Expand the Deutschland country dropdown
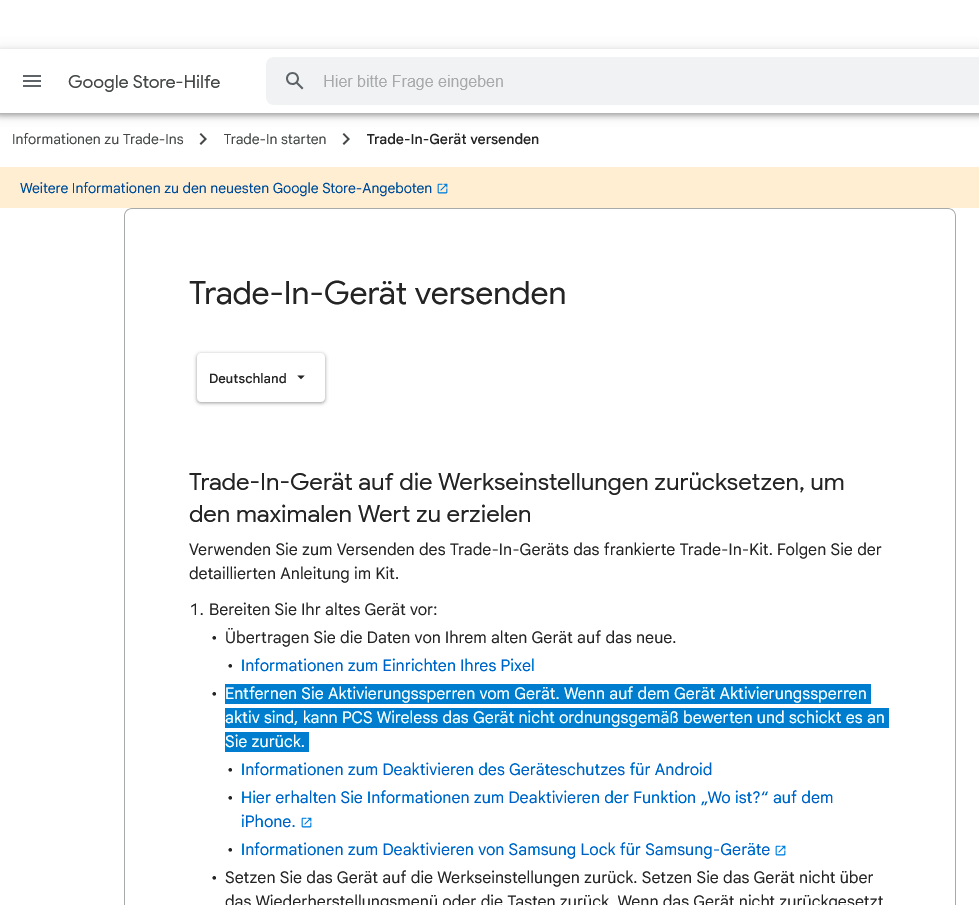This screenshot has width=979, height=905. (260, 378)
